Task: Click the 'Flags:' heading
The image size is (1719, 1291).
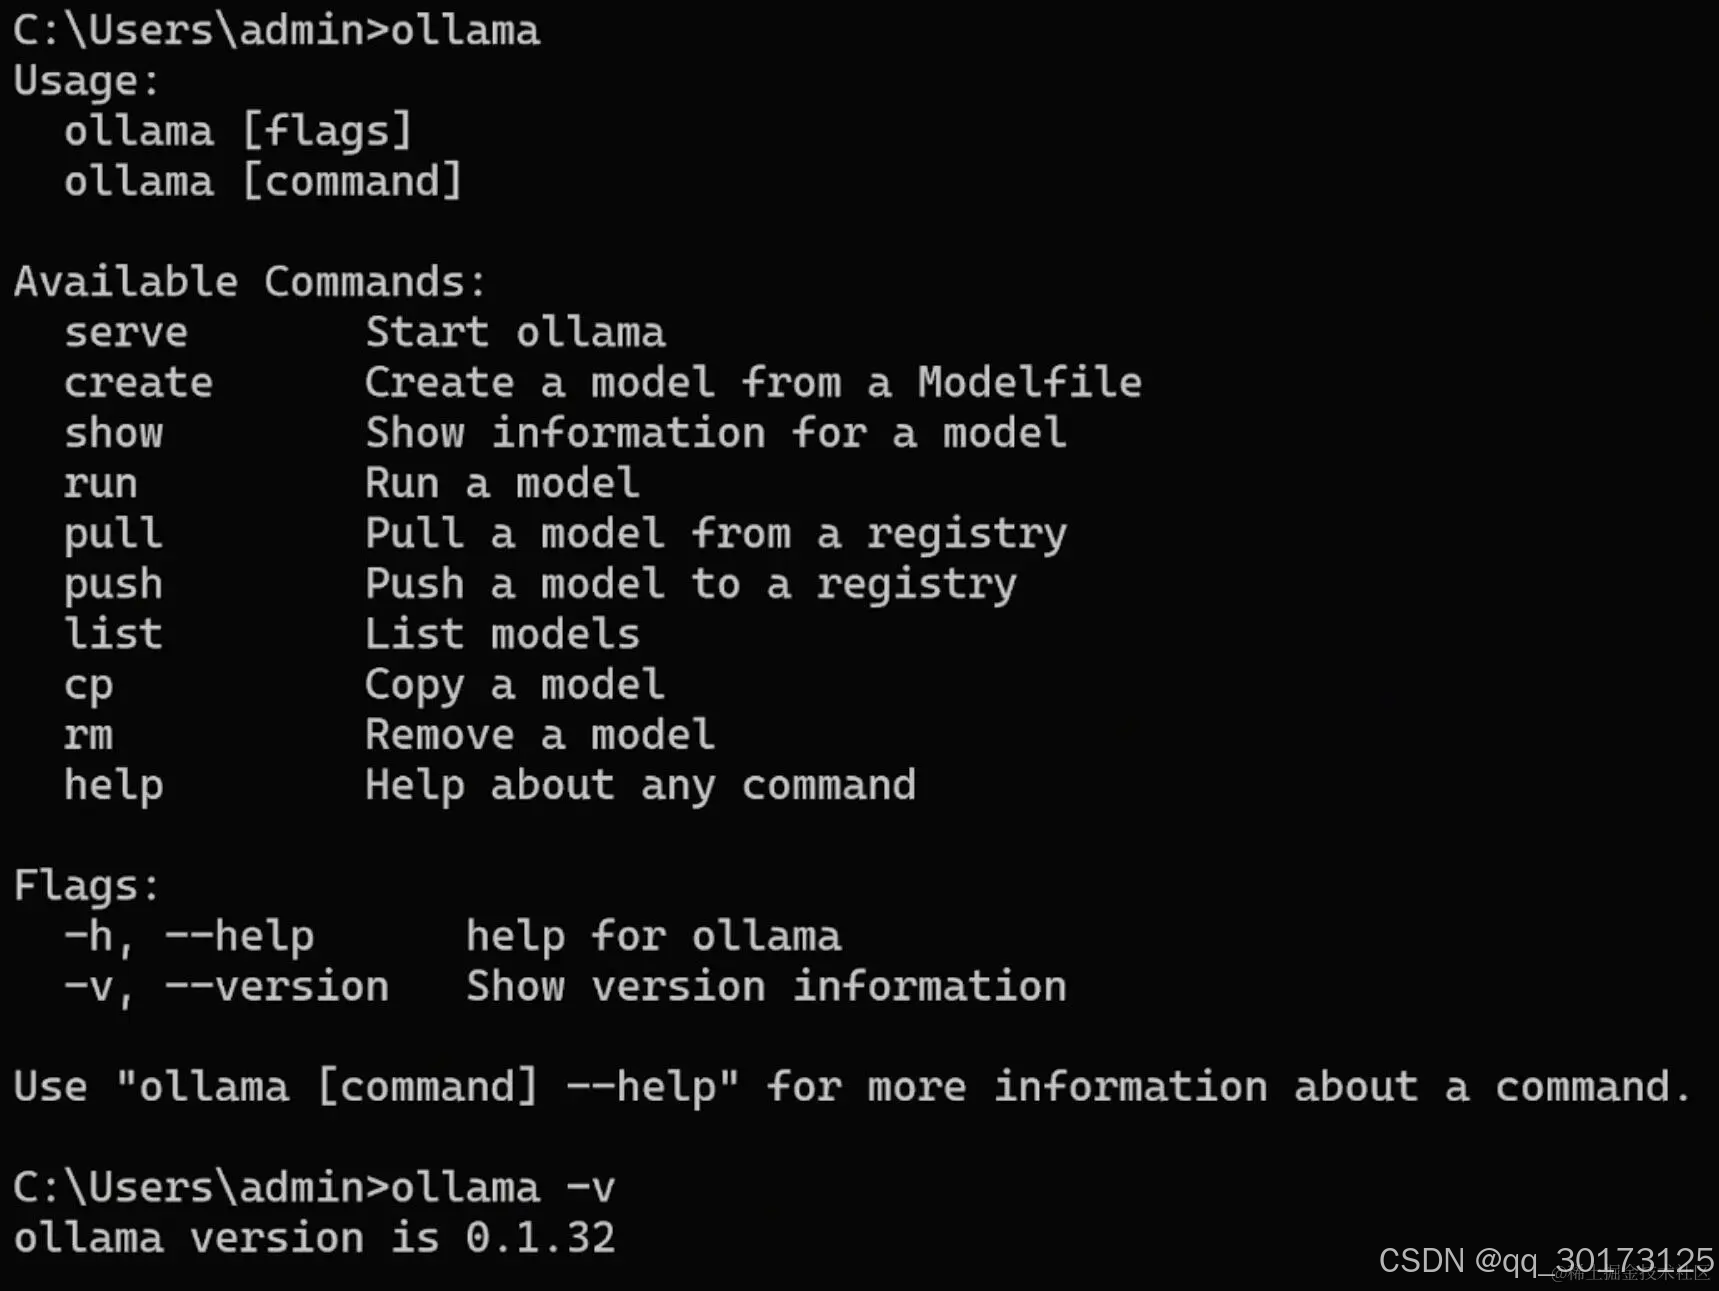Action: click(x=87, y=887)
